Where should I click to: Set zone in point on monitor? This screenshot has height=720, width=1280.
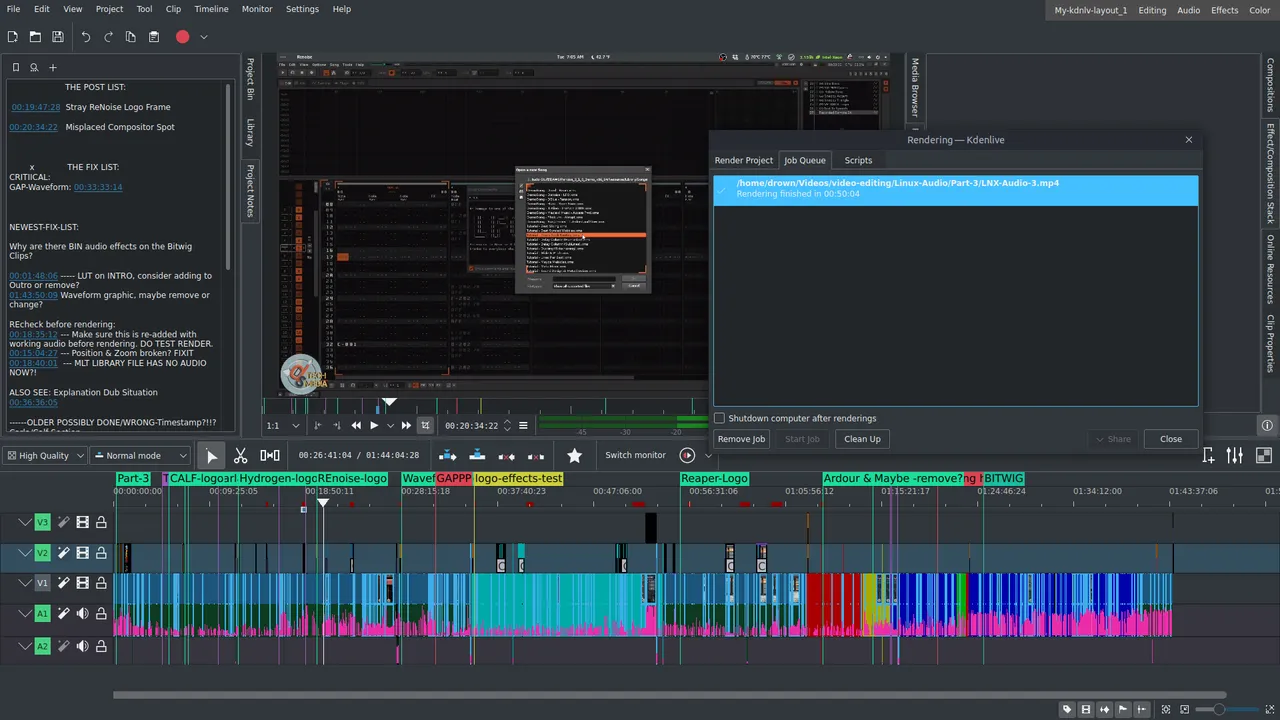click(x=320, y=425)
